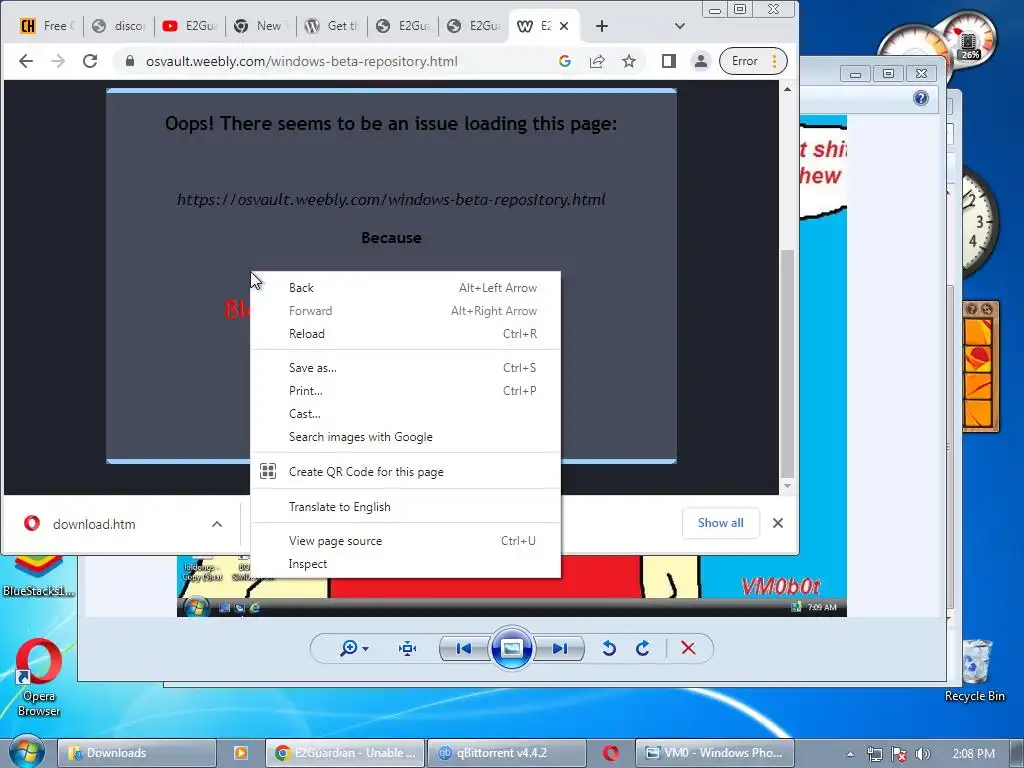This screenshot has height=768, width=1024.
Task: Choose Search images with Google
Action: (406, 437)
